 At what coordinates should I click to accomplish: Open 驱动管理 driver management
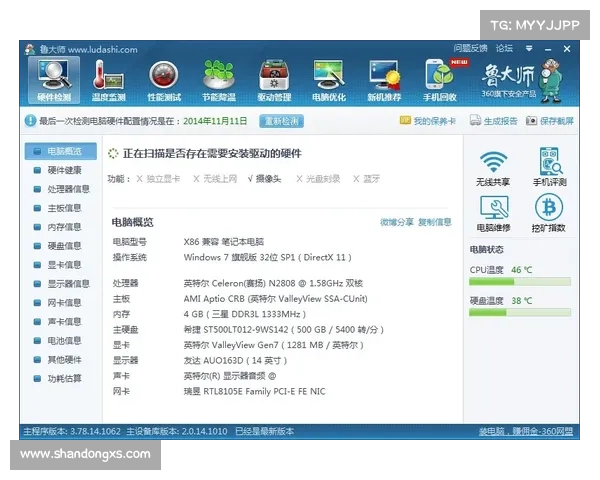(x=274, y=80)
